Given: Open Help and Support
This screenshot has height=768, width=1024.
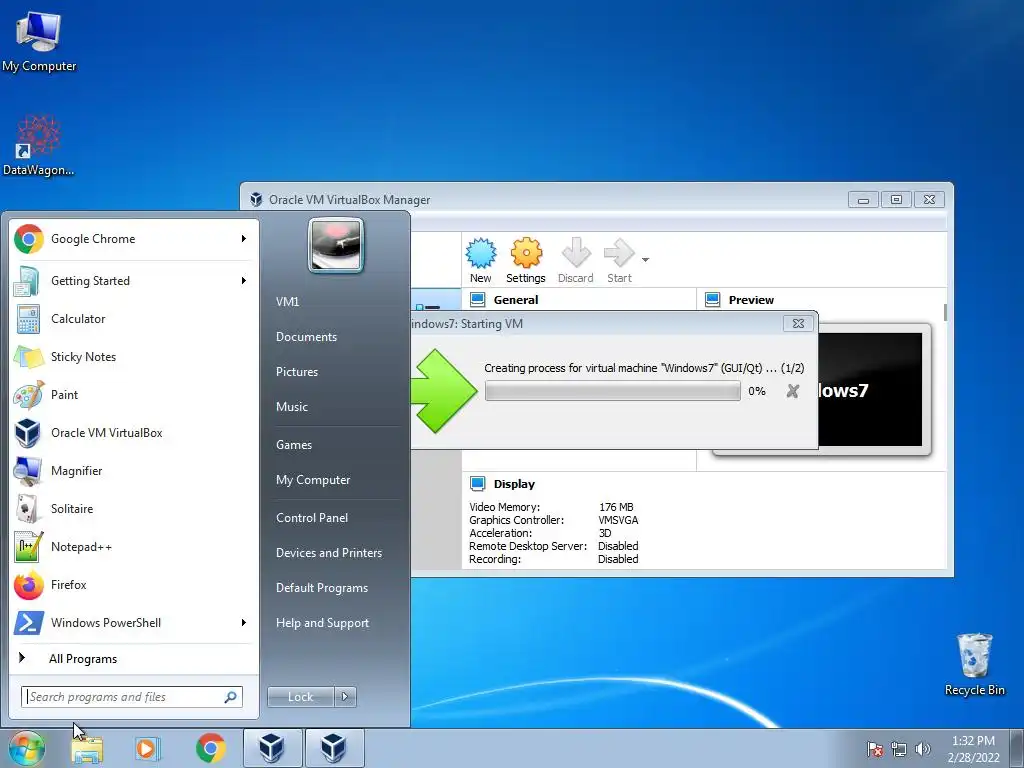Looking at the screenshot, I should click(322, 623).
